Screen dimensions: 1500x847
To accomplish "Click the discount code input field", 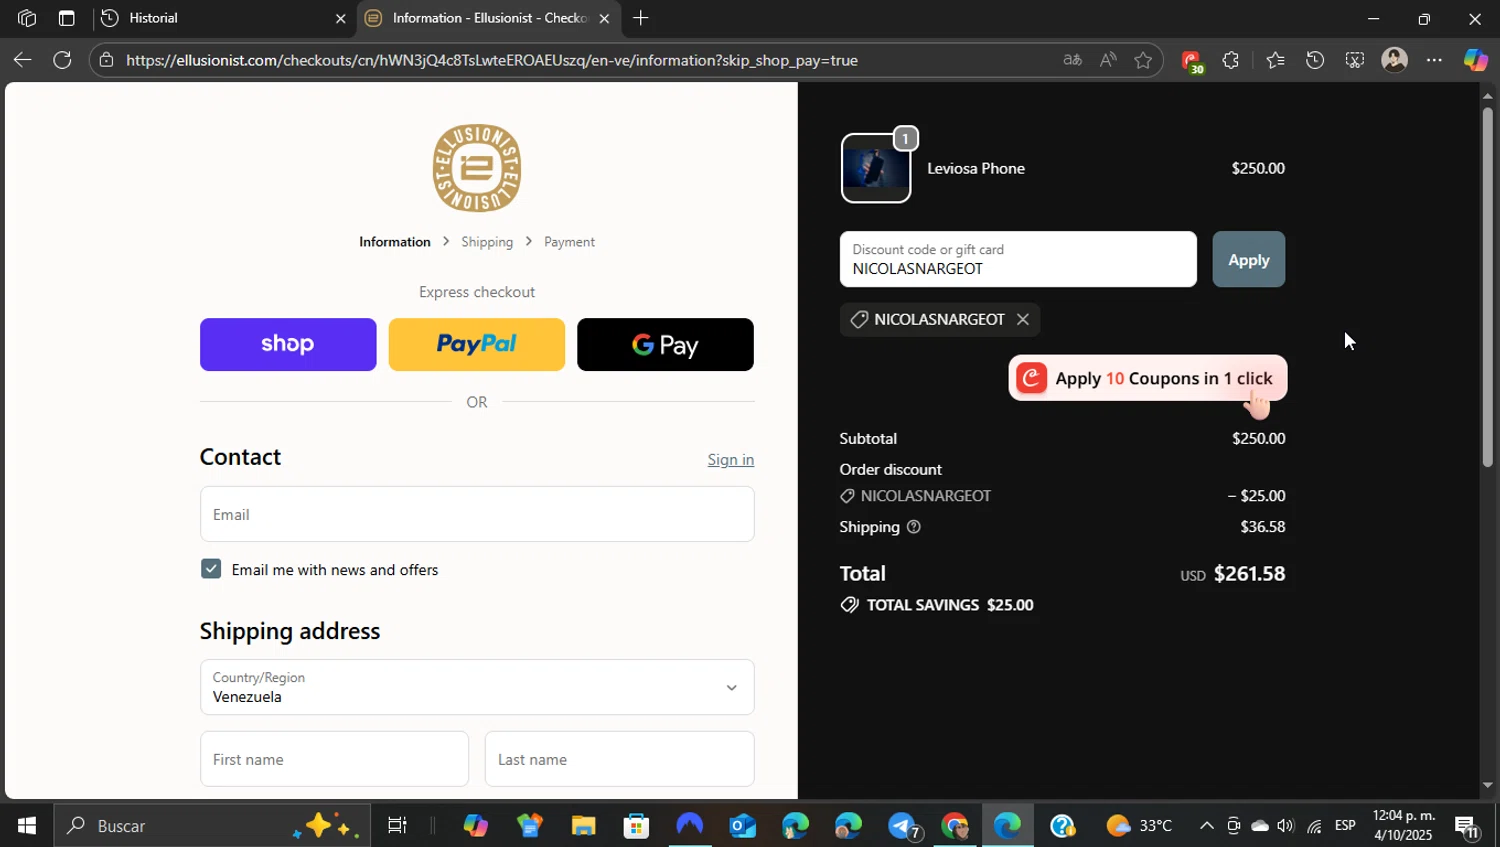I will 1018,259.
